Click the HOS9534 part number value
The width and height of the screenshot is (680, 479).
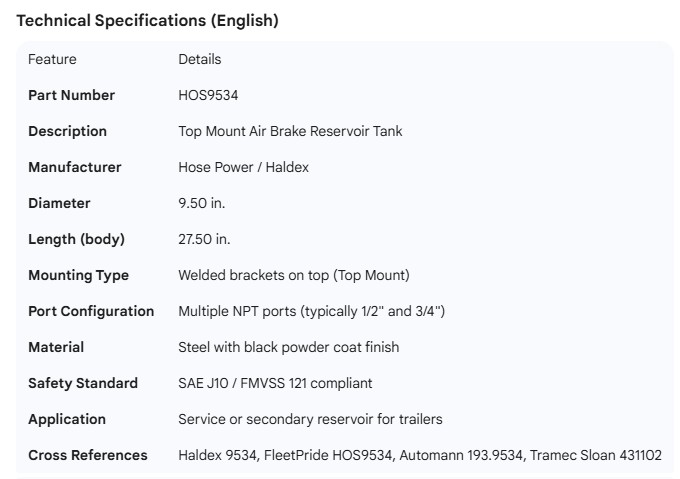[x=208, y=95]
